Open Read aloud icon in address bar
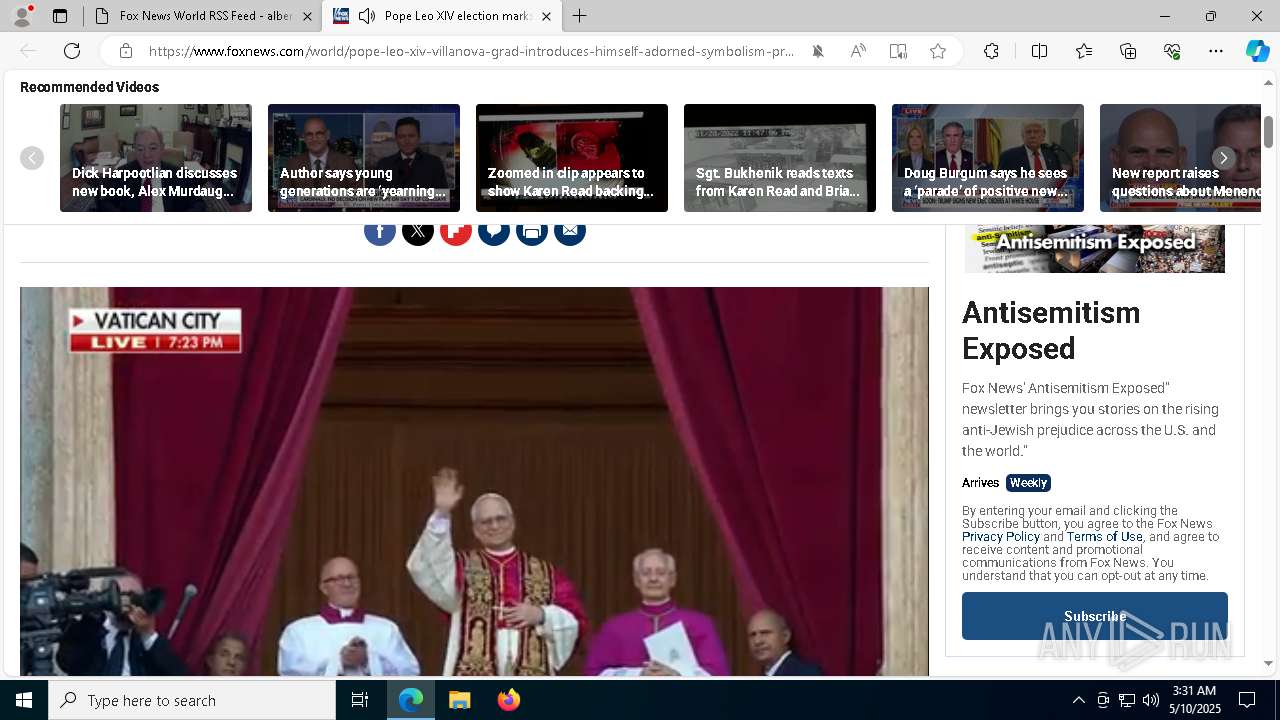This screenshot has width=1280, height=720. pos(858,51)
